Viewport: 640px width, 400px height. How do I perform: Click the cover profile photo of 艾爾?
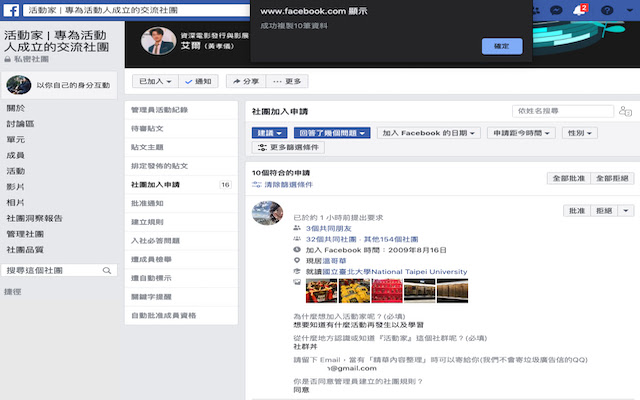[158, 41]
